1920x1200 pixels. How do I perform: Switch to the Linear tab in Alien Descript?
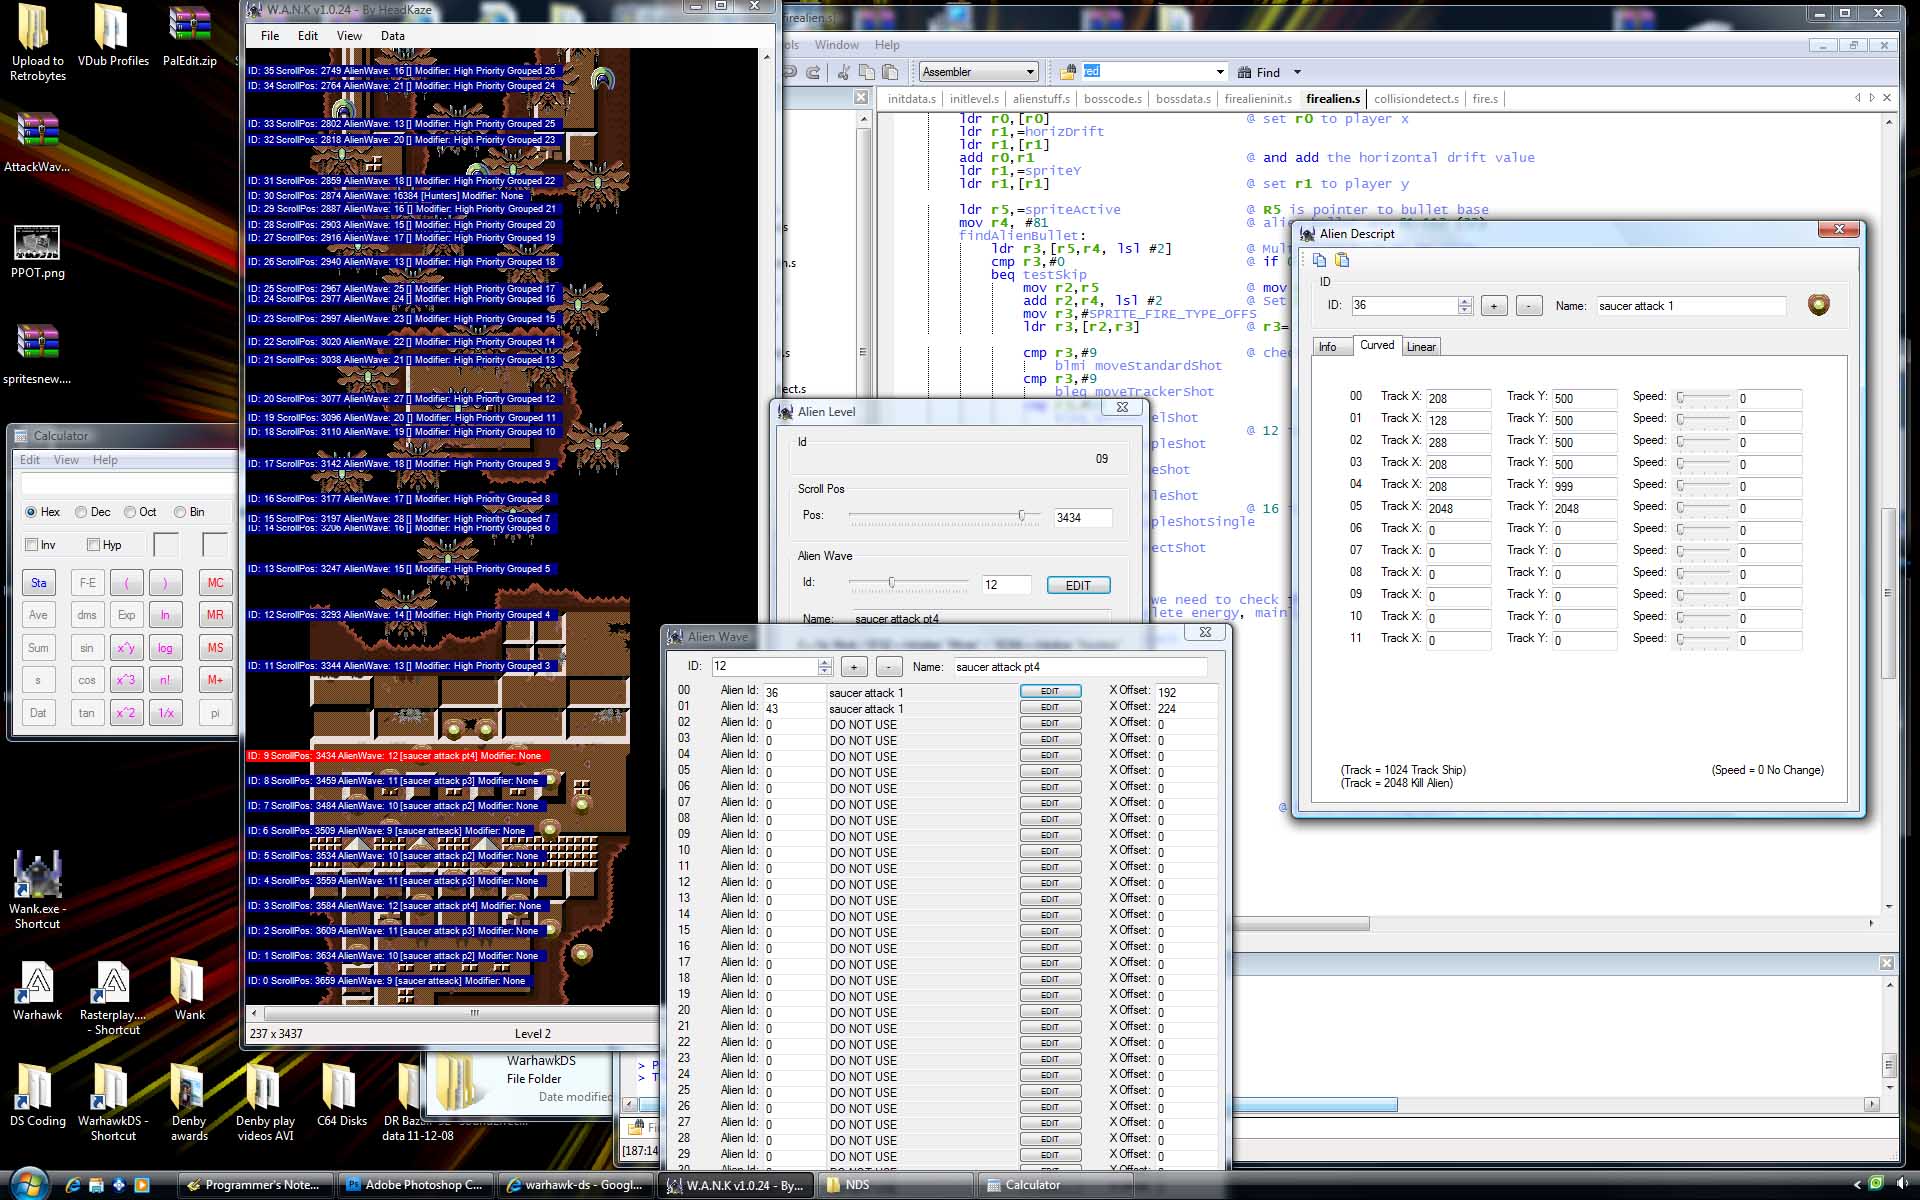click(1420, 347)
